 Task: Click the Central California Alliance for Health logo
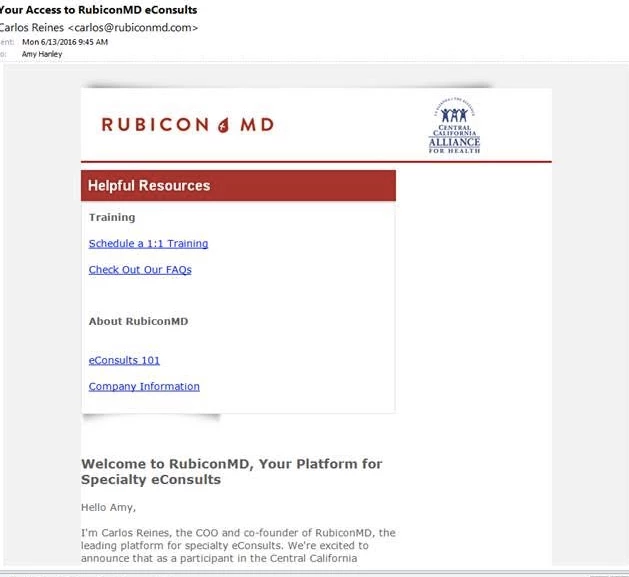(x=454, y=126)
